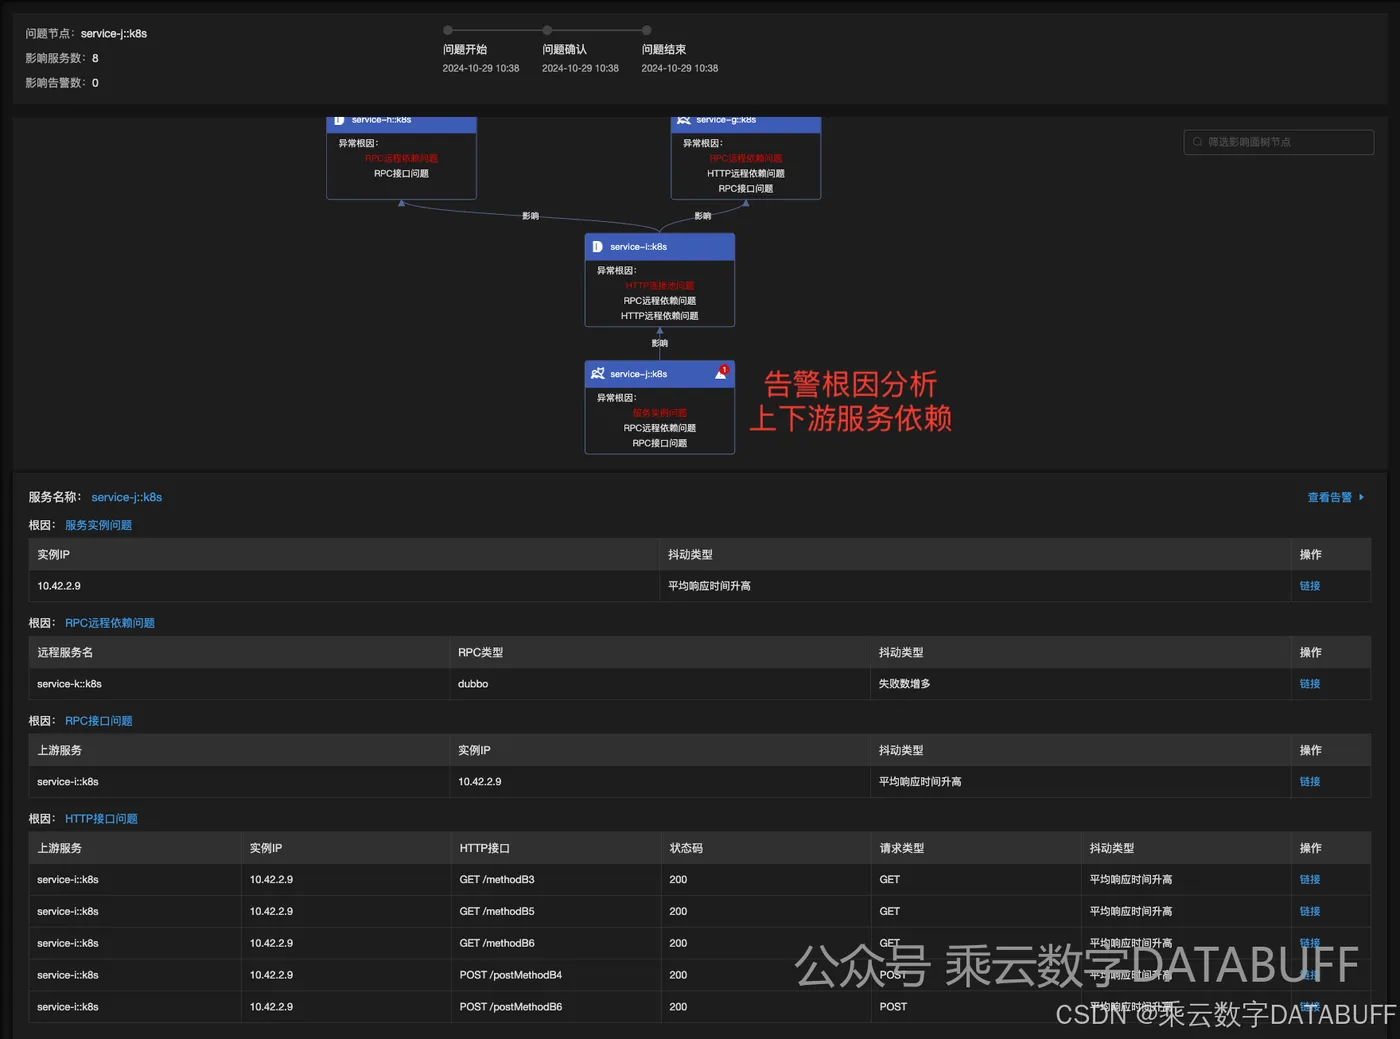Image resolution: width=1400 pixels, height=1039 pixels.
Task: Open the RPC接口问题 root cause link
Action: [99, 721]
